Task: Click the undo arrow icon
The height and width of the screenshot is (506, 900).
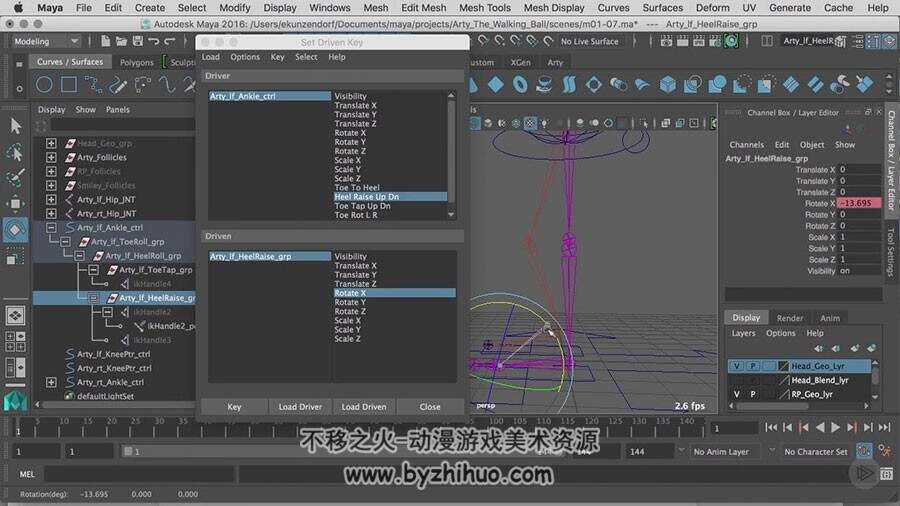Action: 153,41
